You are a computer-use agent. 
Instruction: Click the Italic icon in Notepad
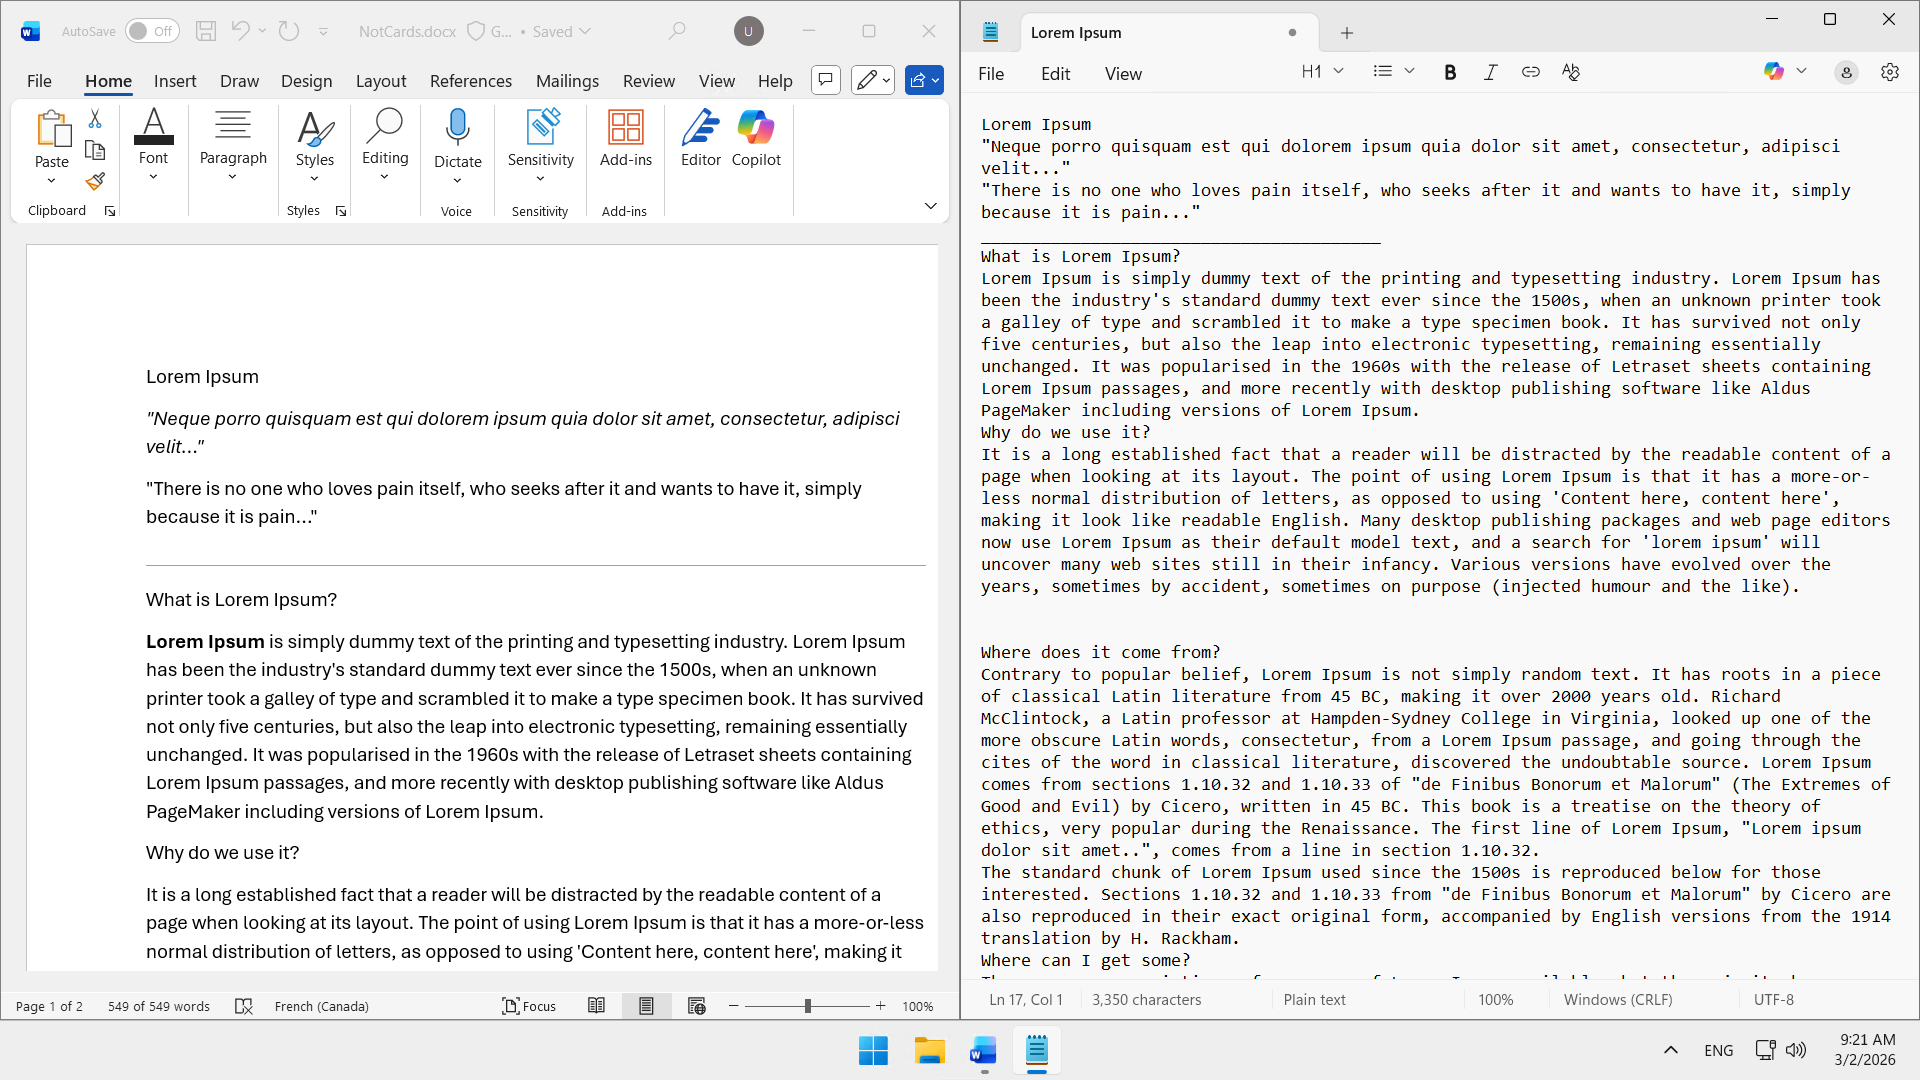(1490, 72)
